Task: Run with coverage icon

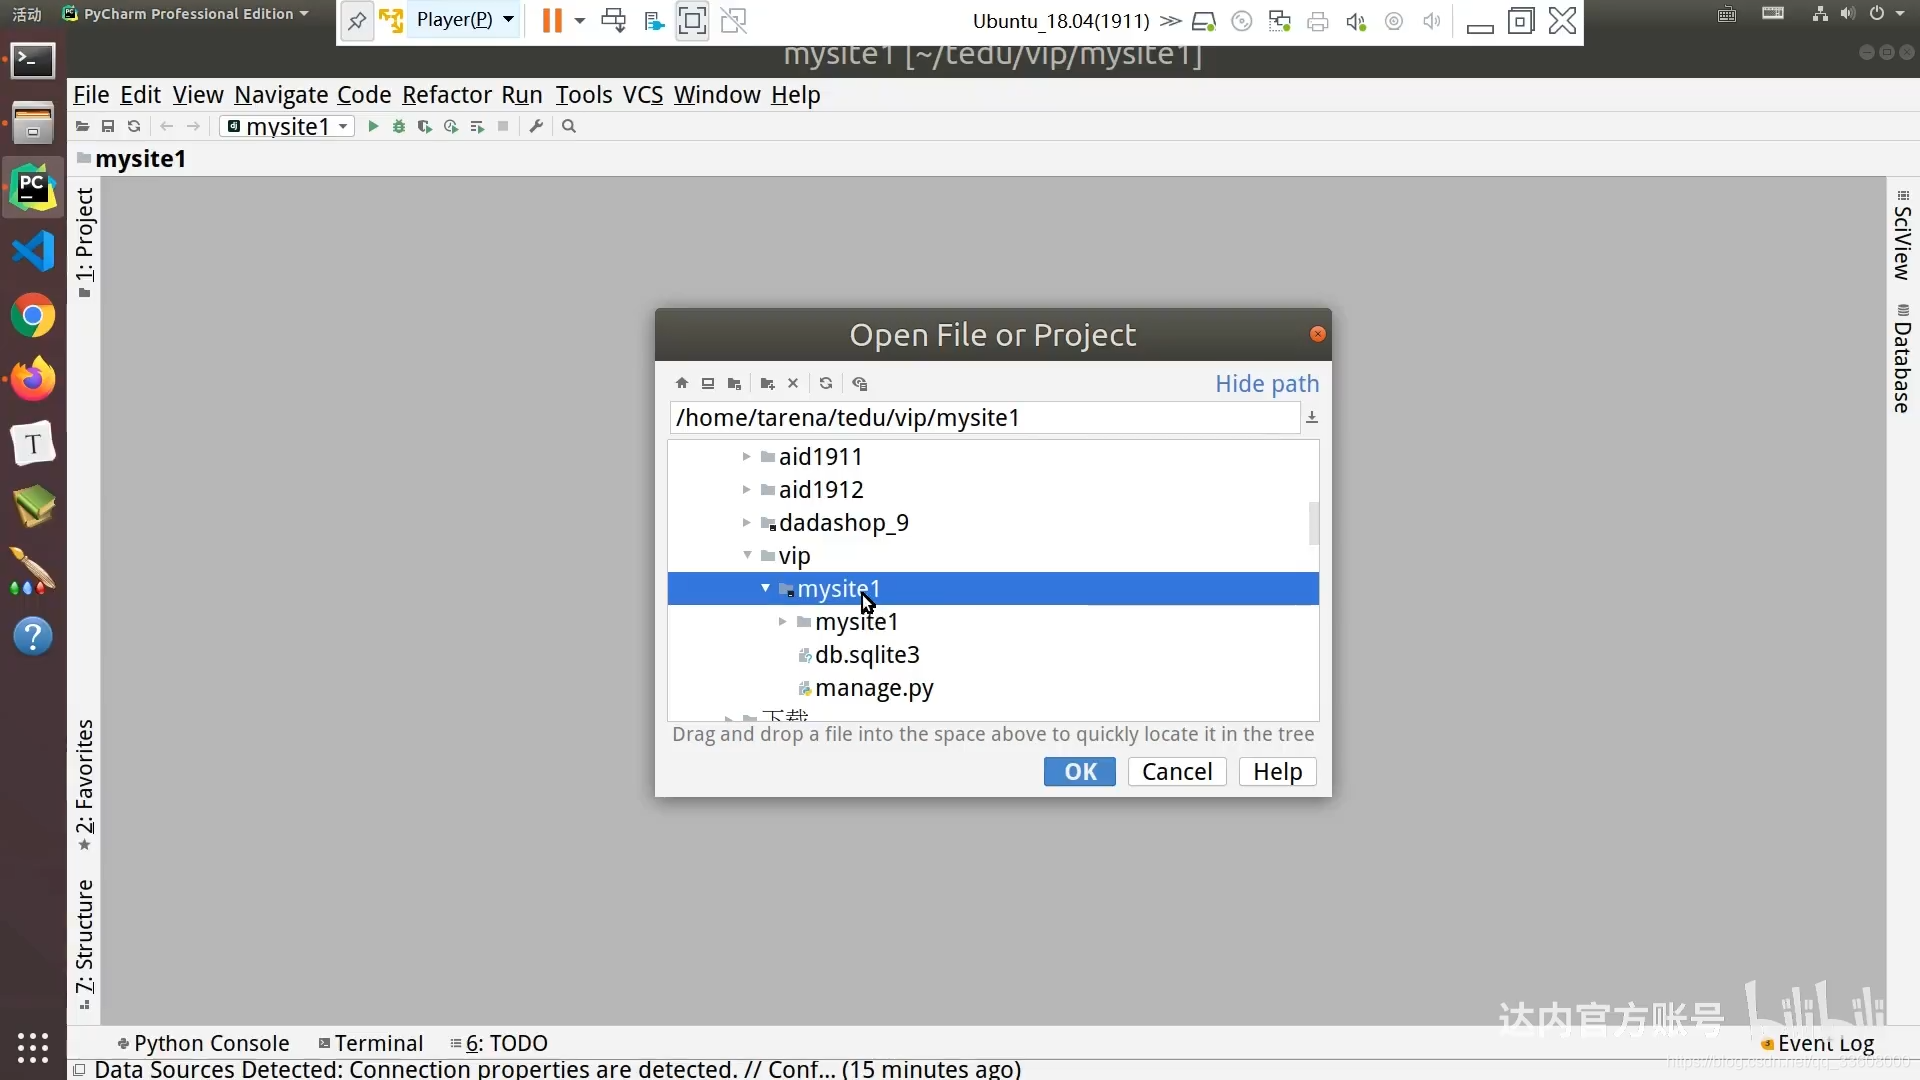Action: (x=425, y=127)
